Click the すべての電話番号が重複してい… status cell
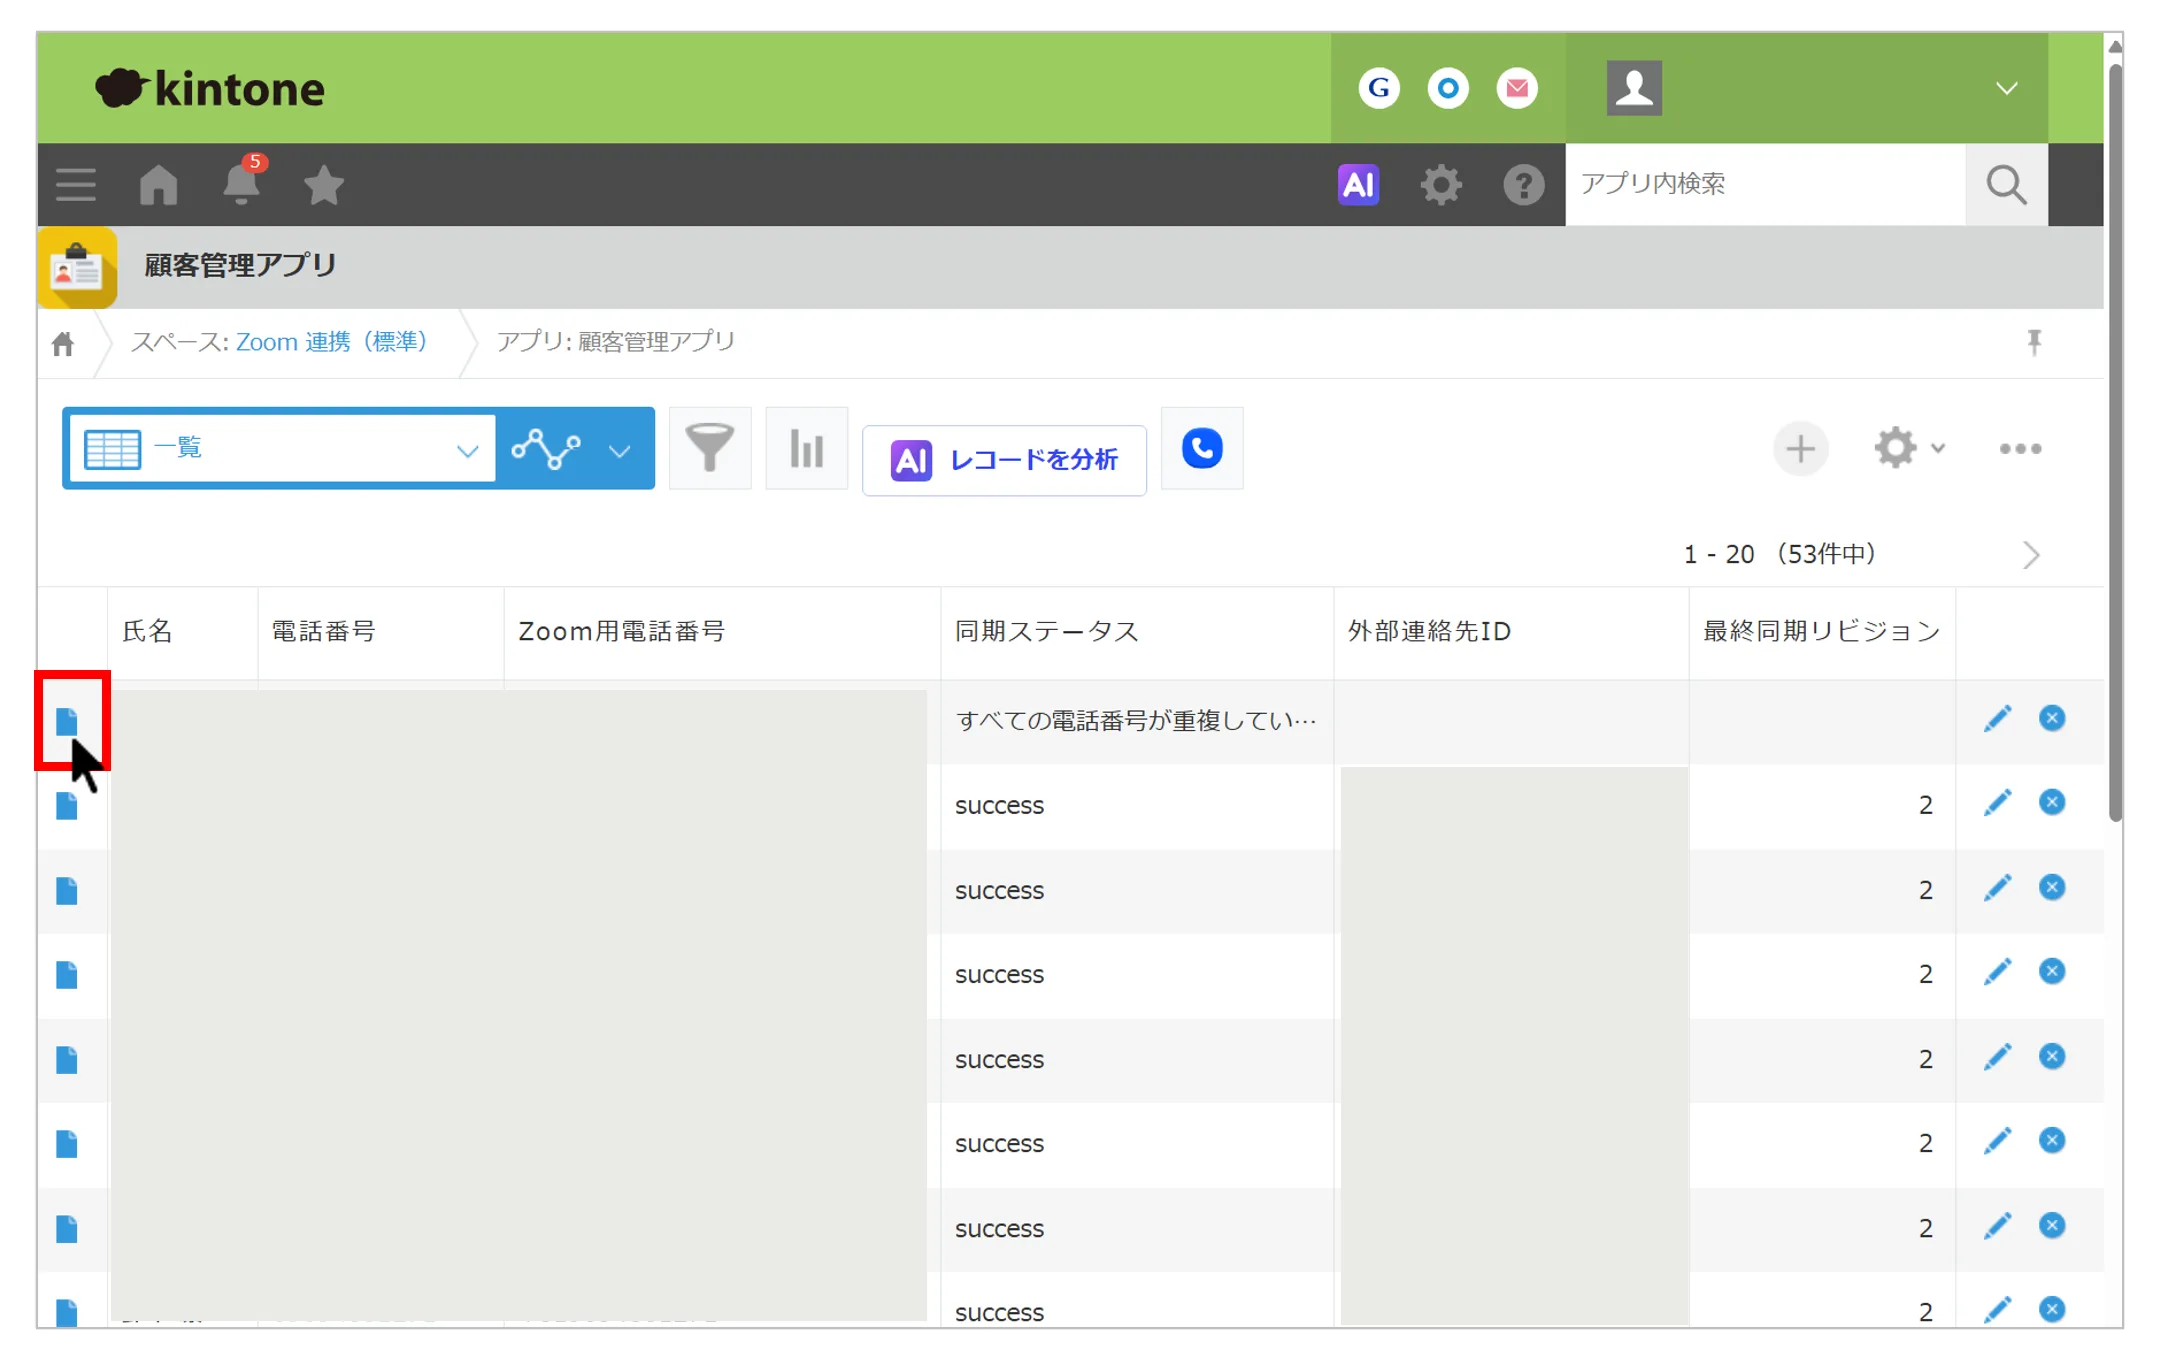The image size is (2157, 1369). click(1135, 720)
